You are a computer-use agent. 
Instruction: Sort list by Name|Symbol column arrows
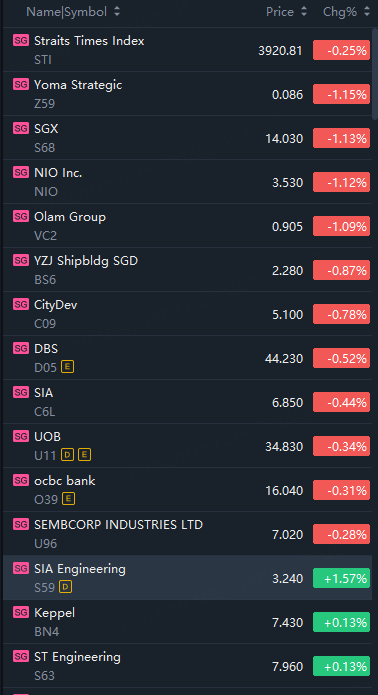[117, 12]
